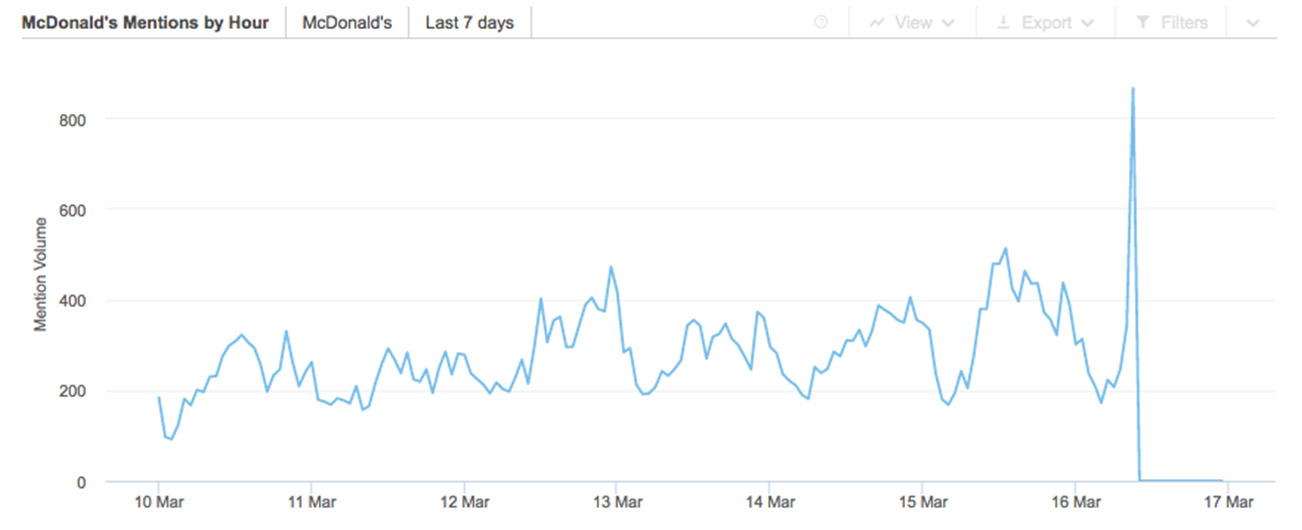The image size is (1302, 530).
Task: Click the help question mark icon
Action: [x=821, y=22]
